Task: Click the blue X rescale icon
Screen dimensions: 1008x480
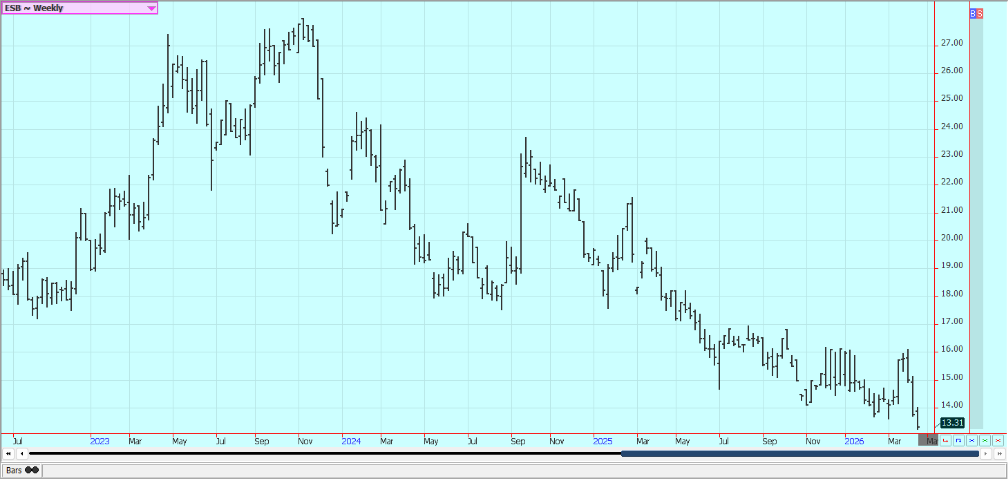Action: (x=971, y=440)
